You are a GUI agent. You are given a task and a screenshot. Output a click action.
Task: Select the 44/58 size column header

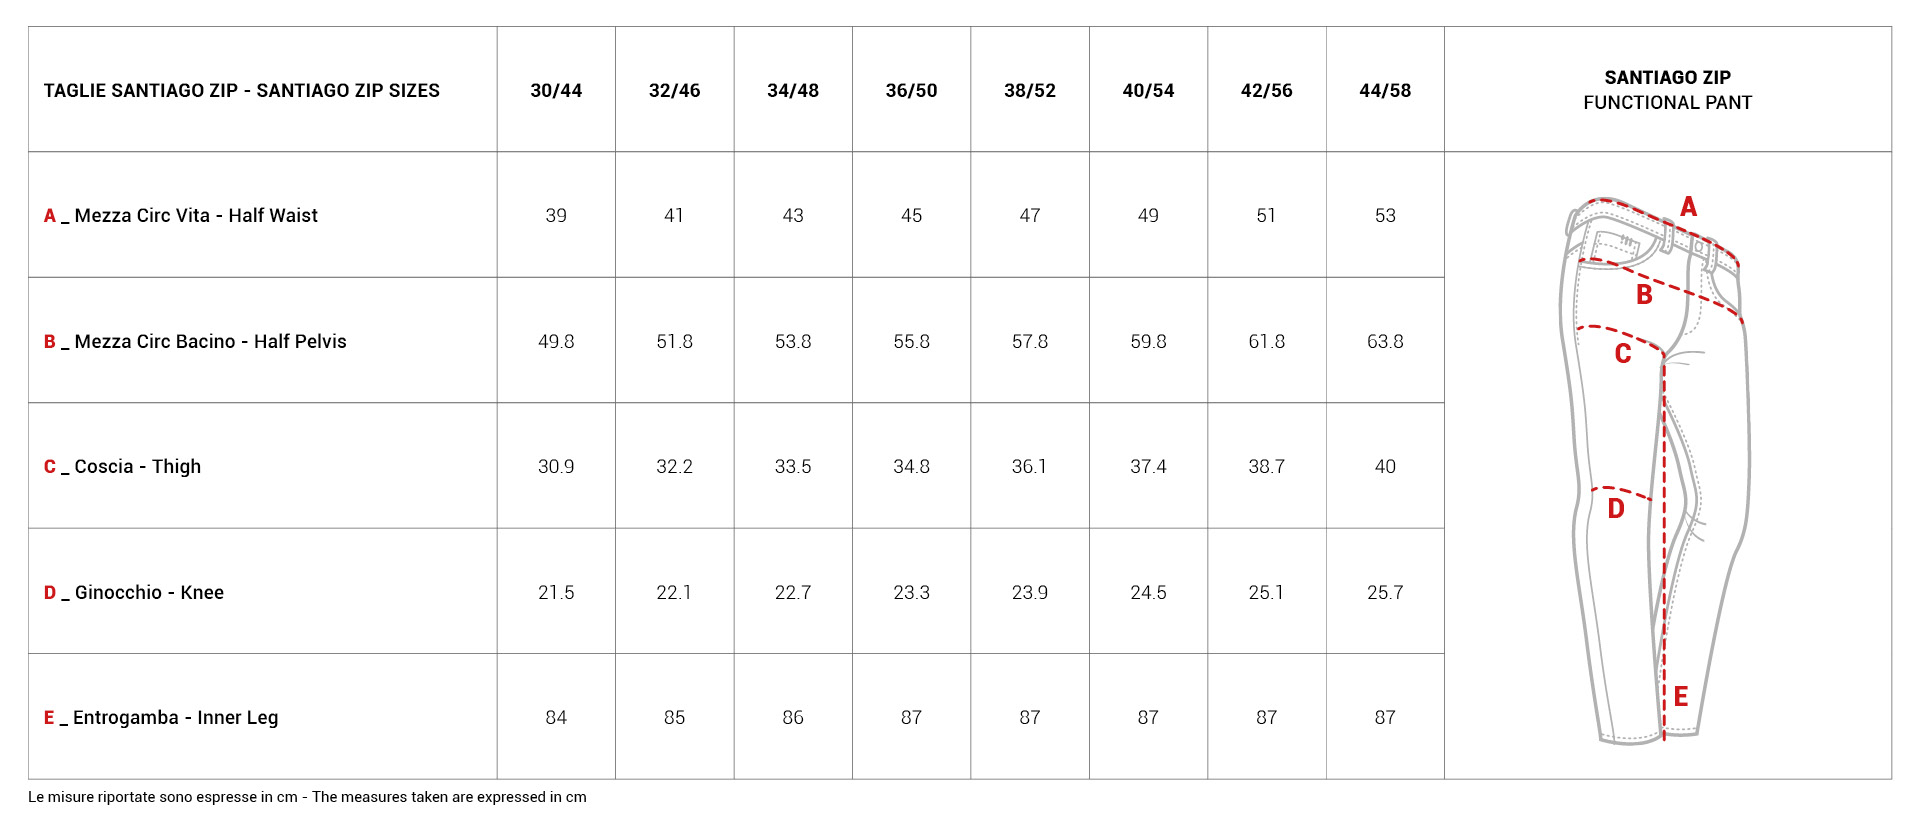(x=1385, y=90)
